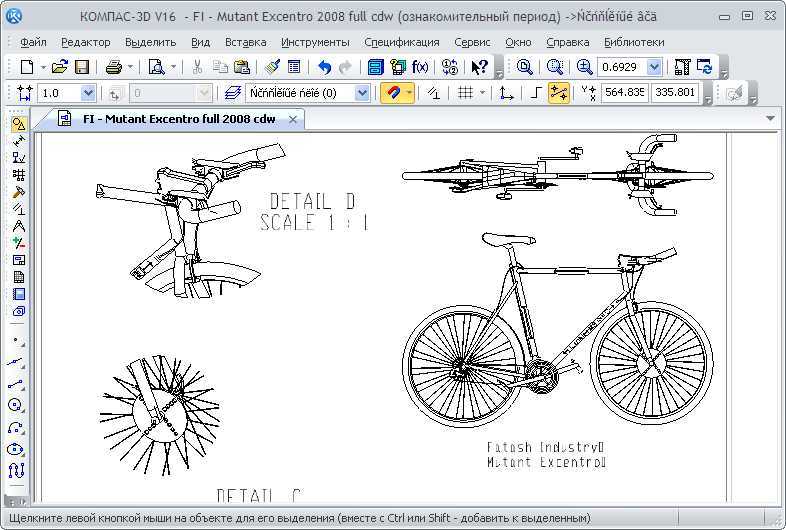Click the Print icon in toolbar

point(113,67)
